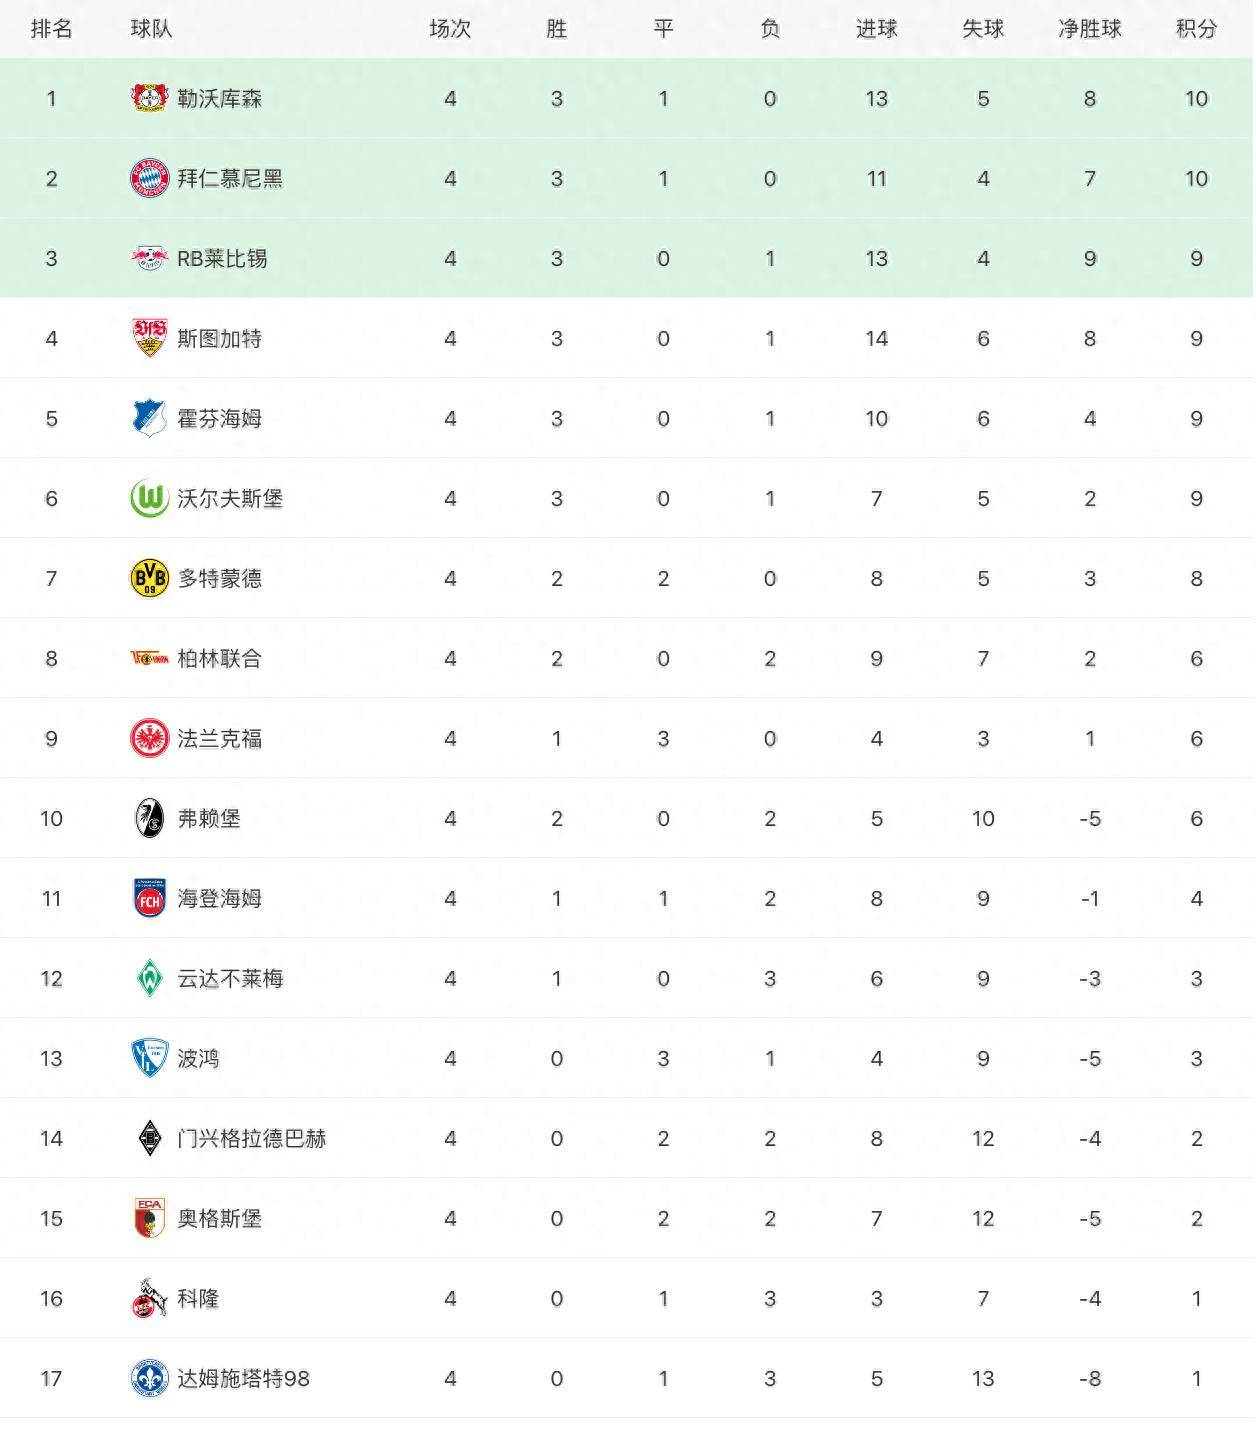The image size is (1256, 1435).
Task: Click the Heidenheim FCH crest
Action: pos(150,898)
